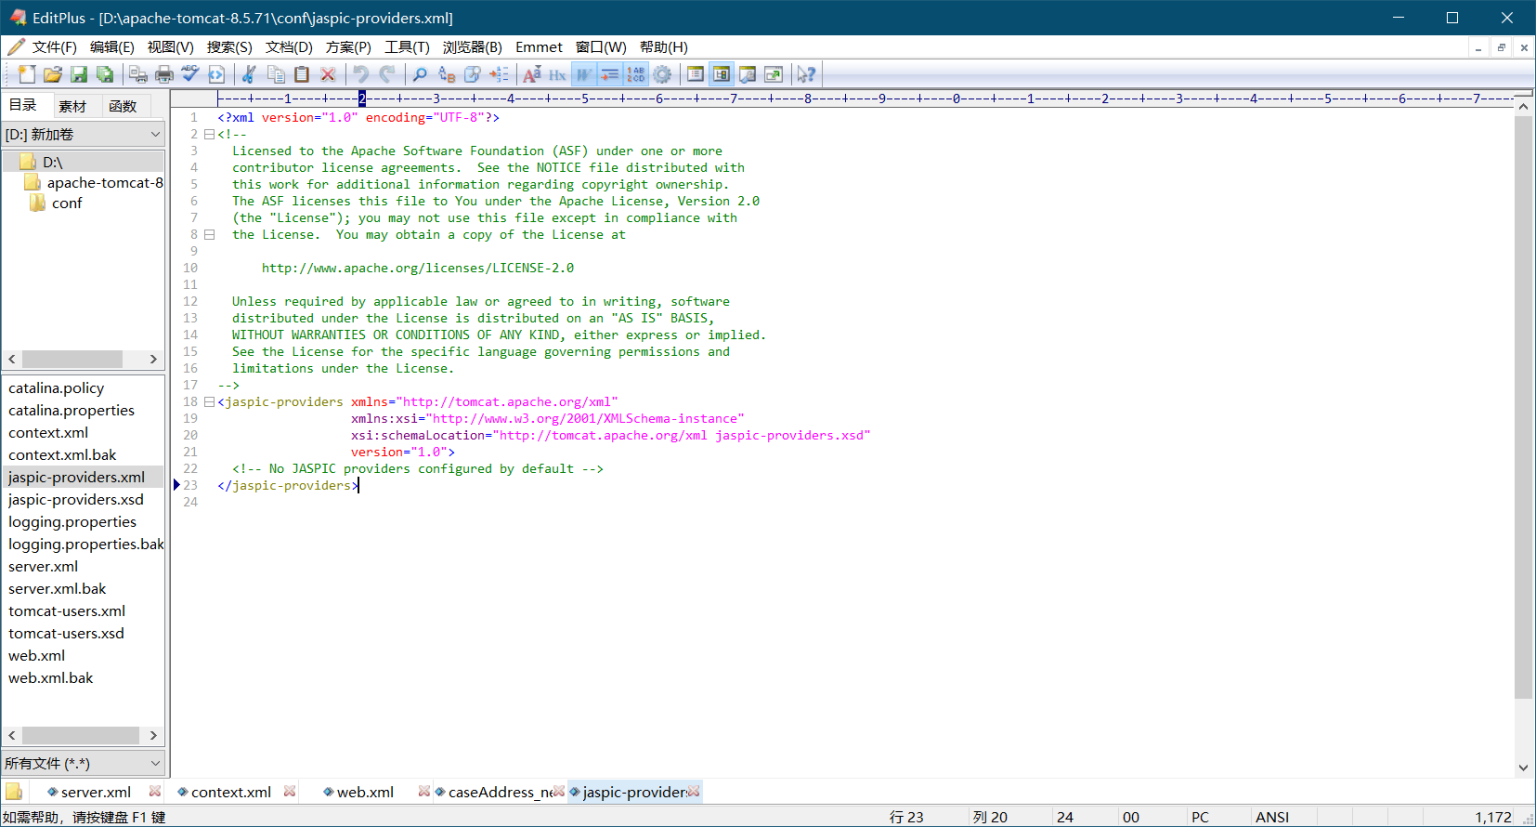This screenshot has width=1536, height=827.
Task: Open the Emmet menu
Action: click(x=539, y=46)
